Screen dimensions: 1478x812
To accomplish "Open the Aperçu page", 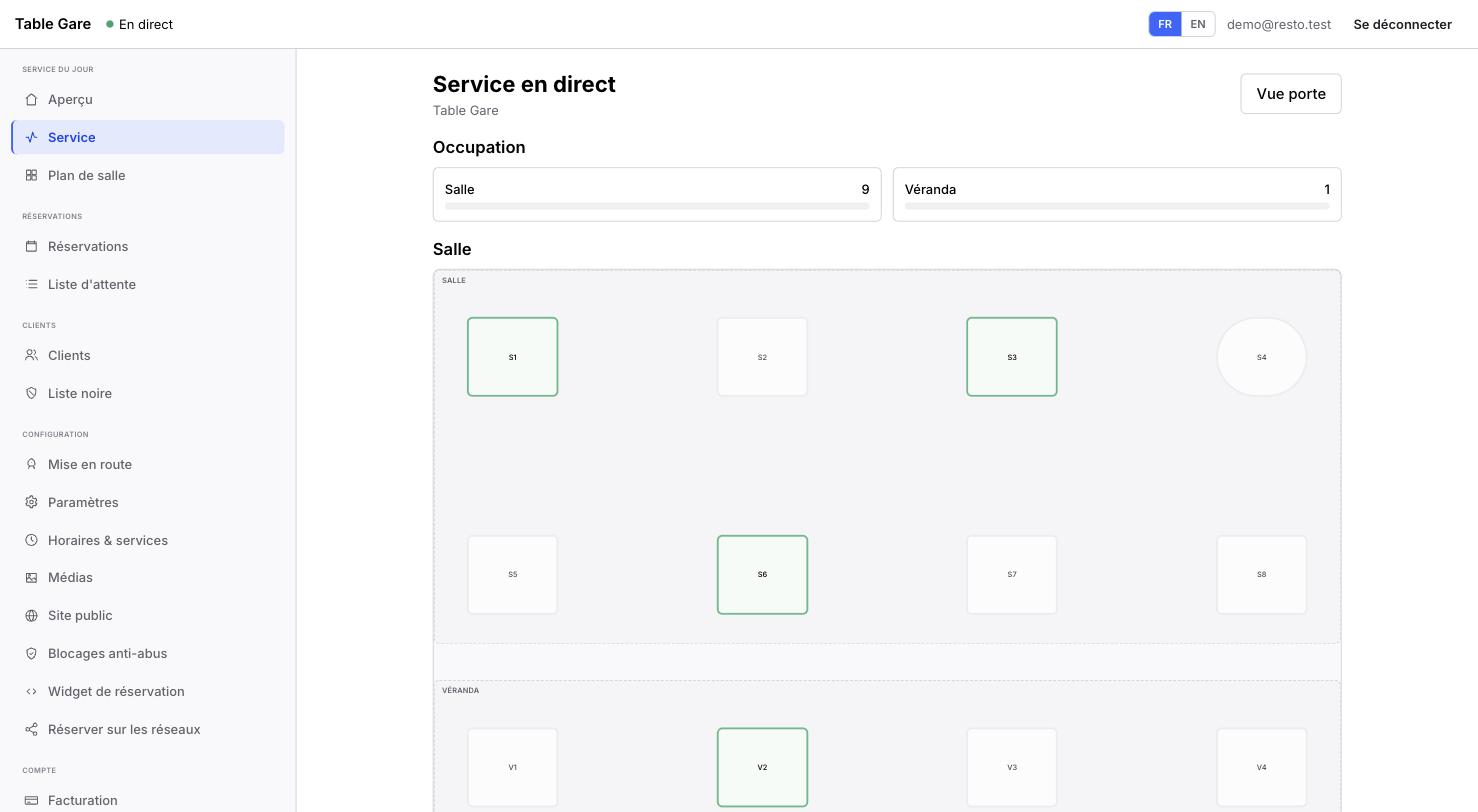I will (148, 99).
